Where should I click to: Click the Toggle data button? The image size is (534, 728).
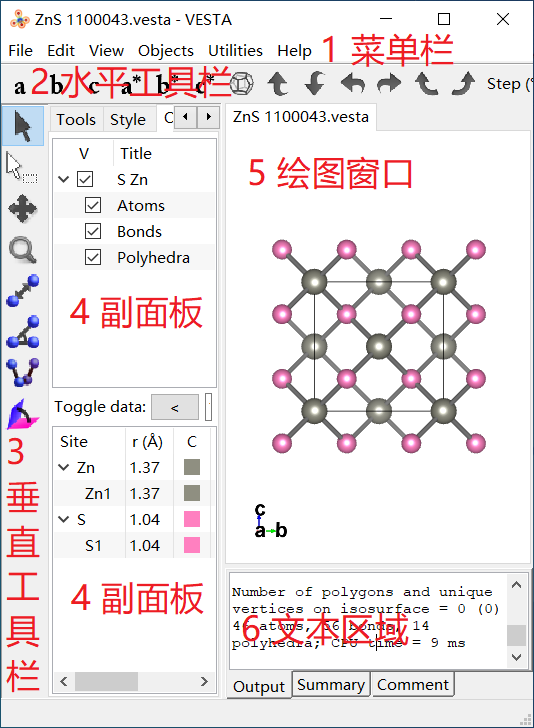point(175,407)
